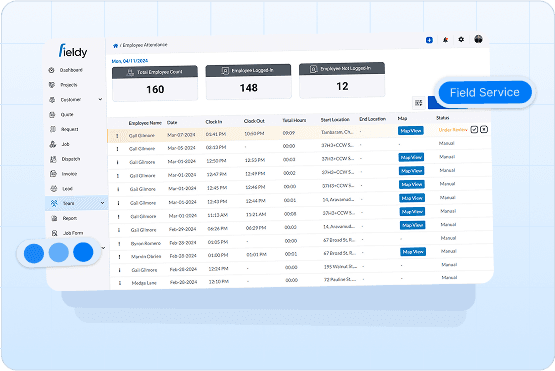Click the Employee Not Logged-In card
Screen dimensions: 555x371
(342, 80)
